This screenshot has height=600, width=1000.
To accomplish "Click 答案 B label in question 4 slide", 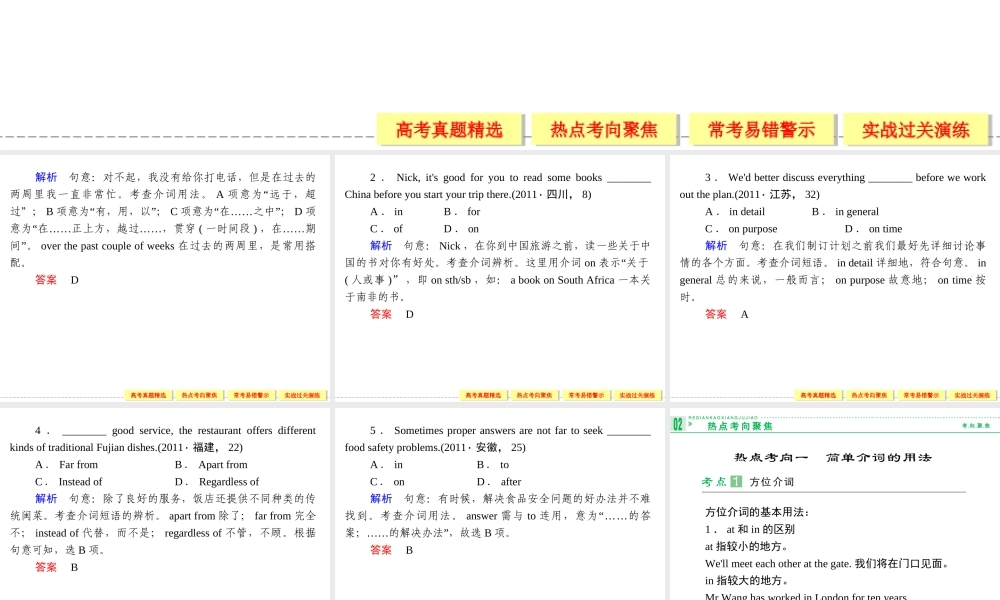I will [56, 567].
